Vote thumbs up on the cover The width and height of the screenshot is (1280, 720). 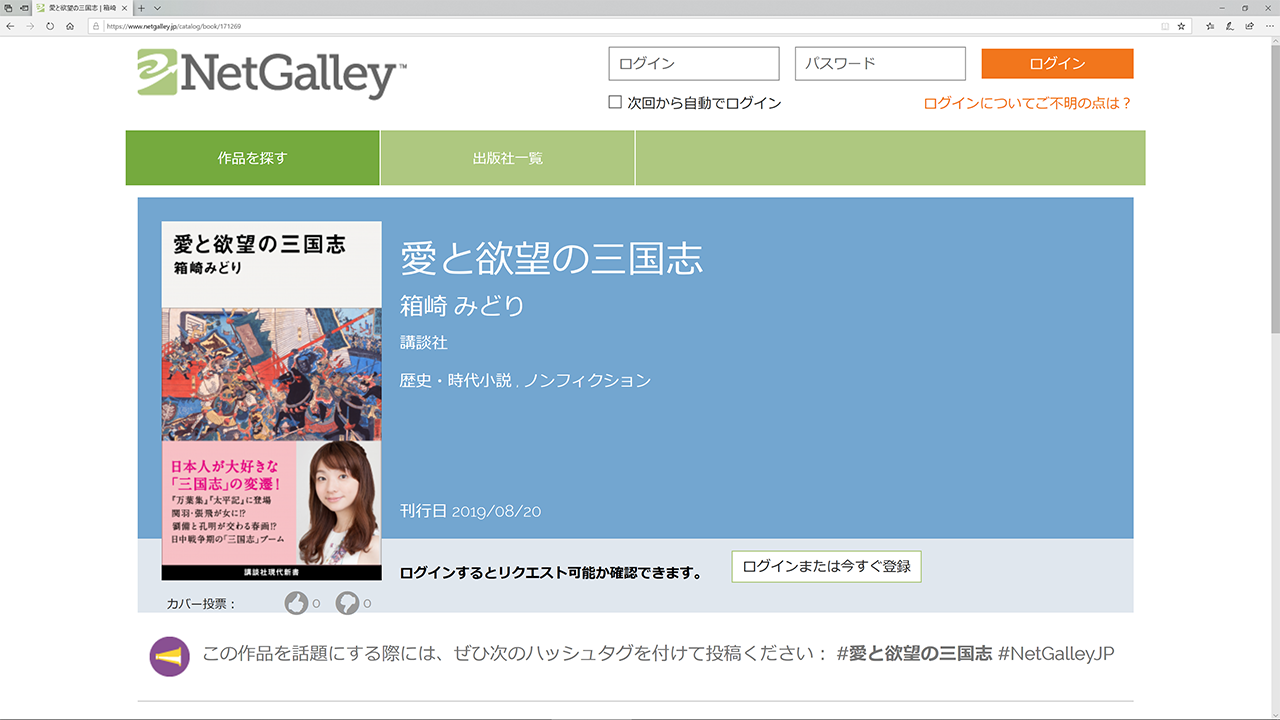pos(296,603)
